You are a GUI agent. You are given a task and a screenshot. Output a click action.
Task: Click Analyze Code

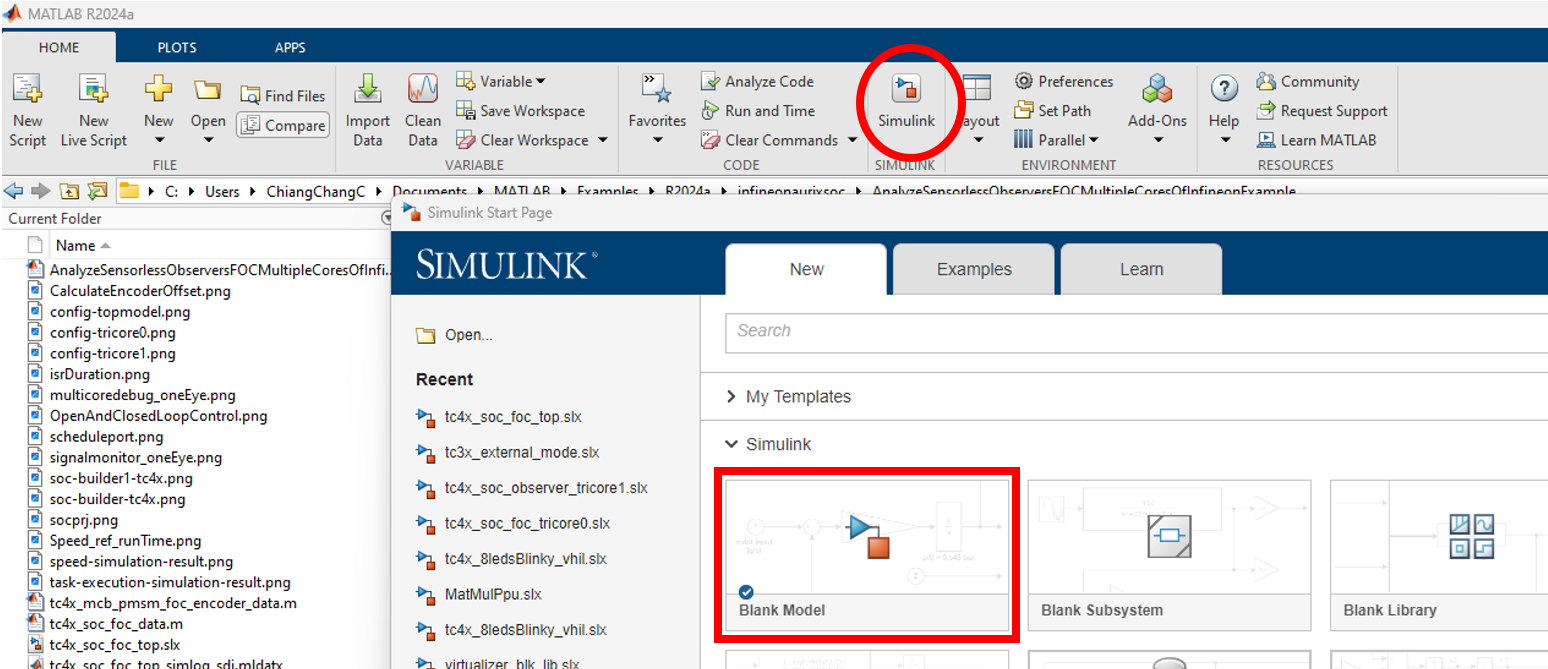click(757, 82)
